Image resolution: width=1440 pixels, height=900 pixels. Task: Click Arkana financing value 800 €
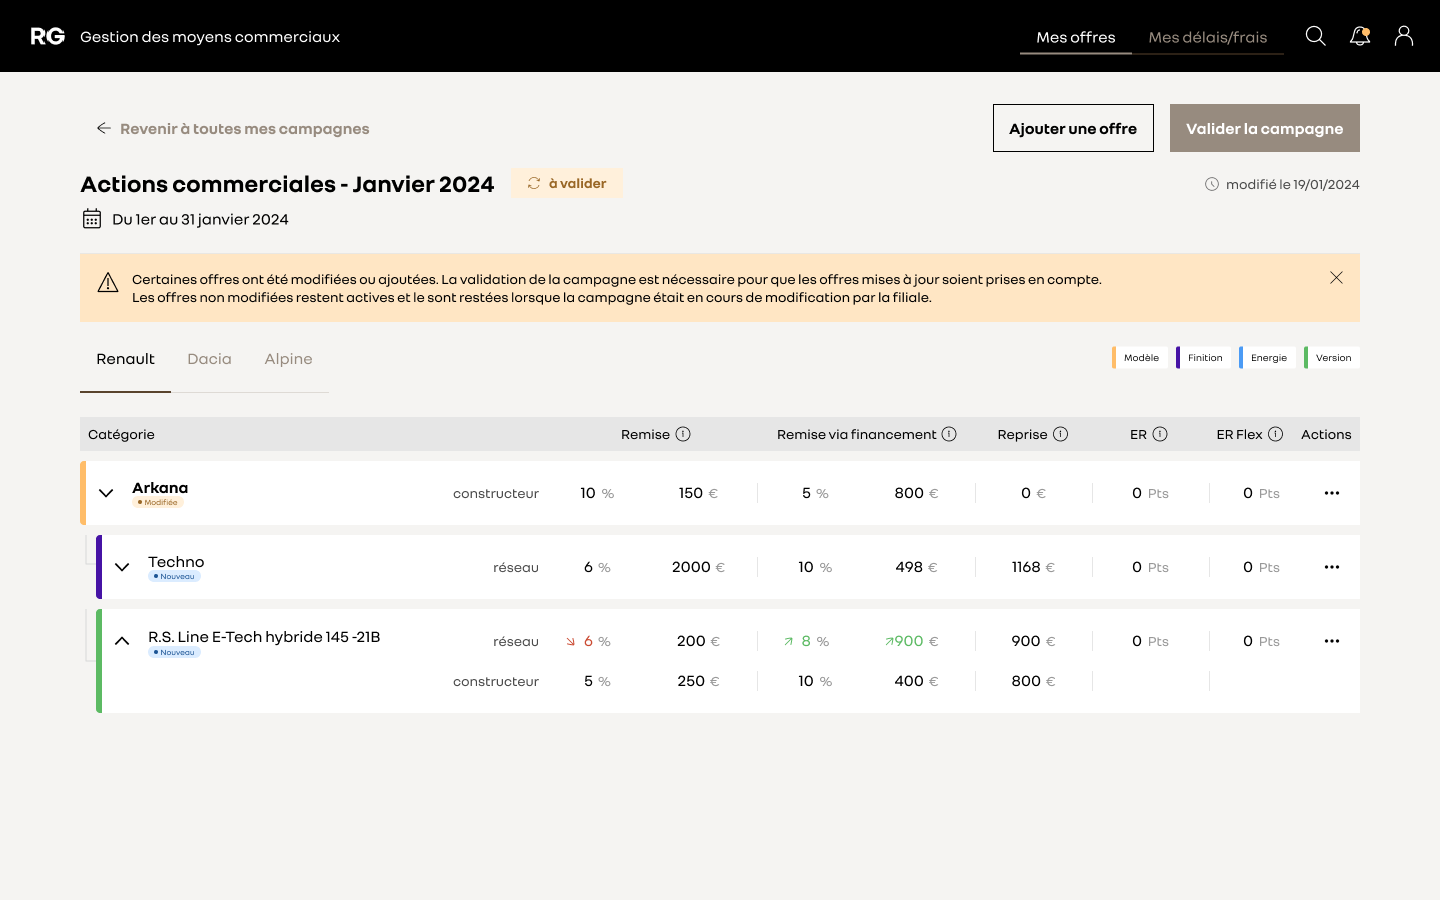point(916,493)
